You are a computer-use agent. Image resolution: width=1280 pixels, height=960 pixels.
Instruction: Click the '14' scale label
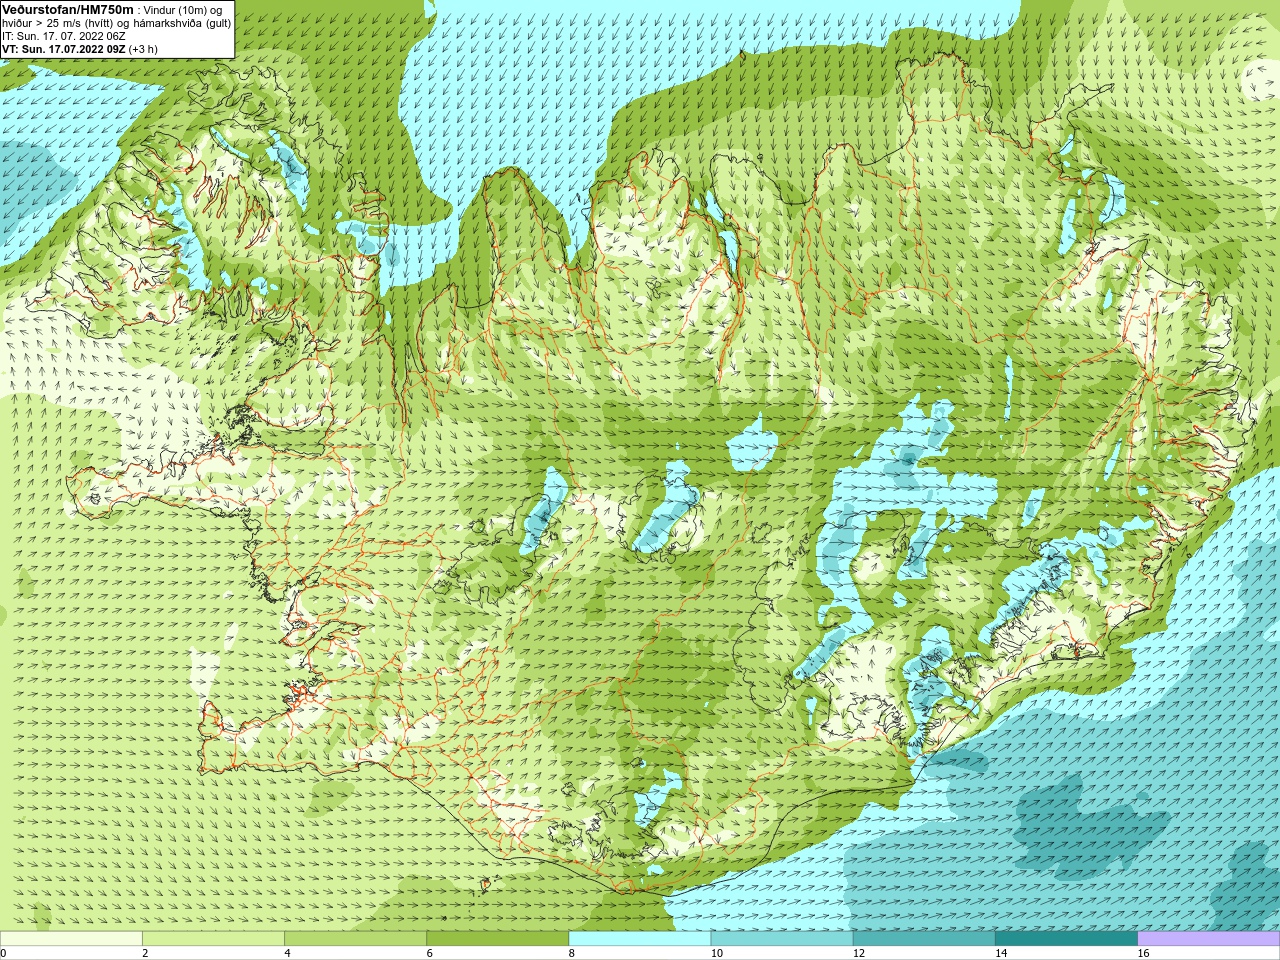1001,953
